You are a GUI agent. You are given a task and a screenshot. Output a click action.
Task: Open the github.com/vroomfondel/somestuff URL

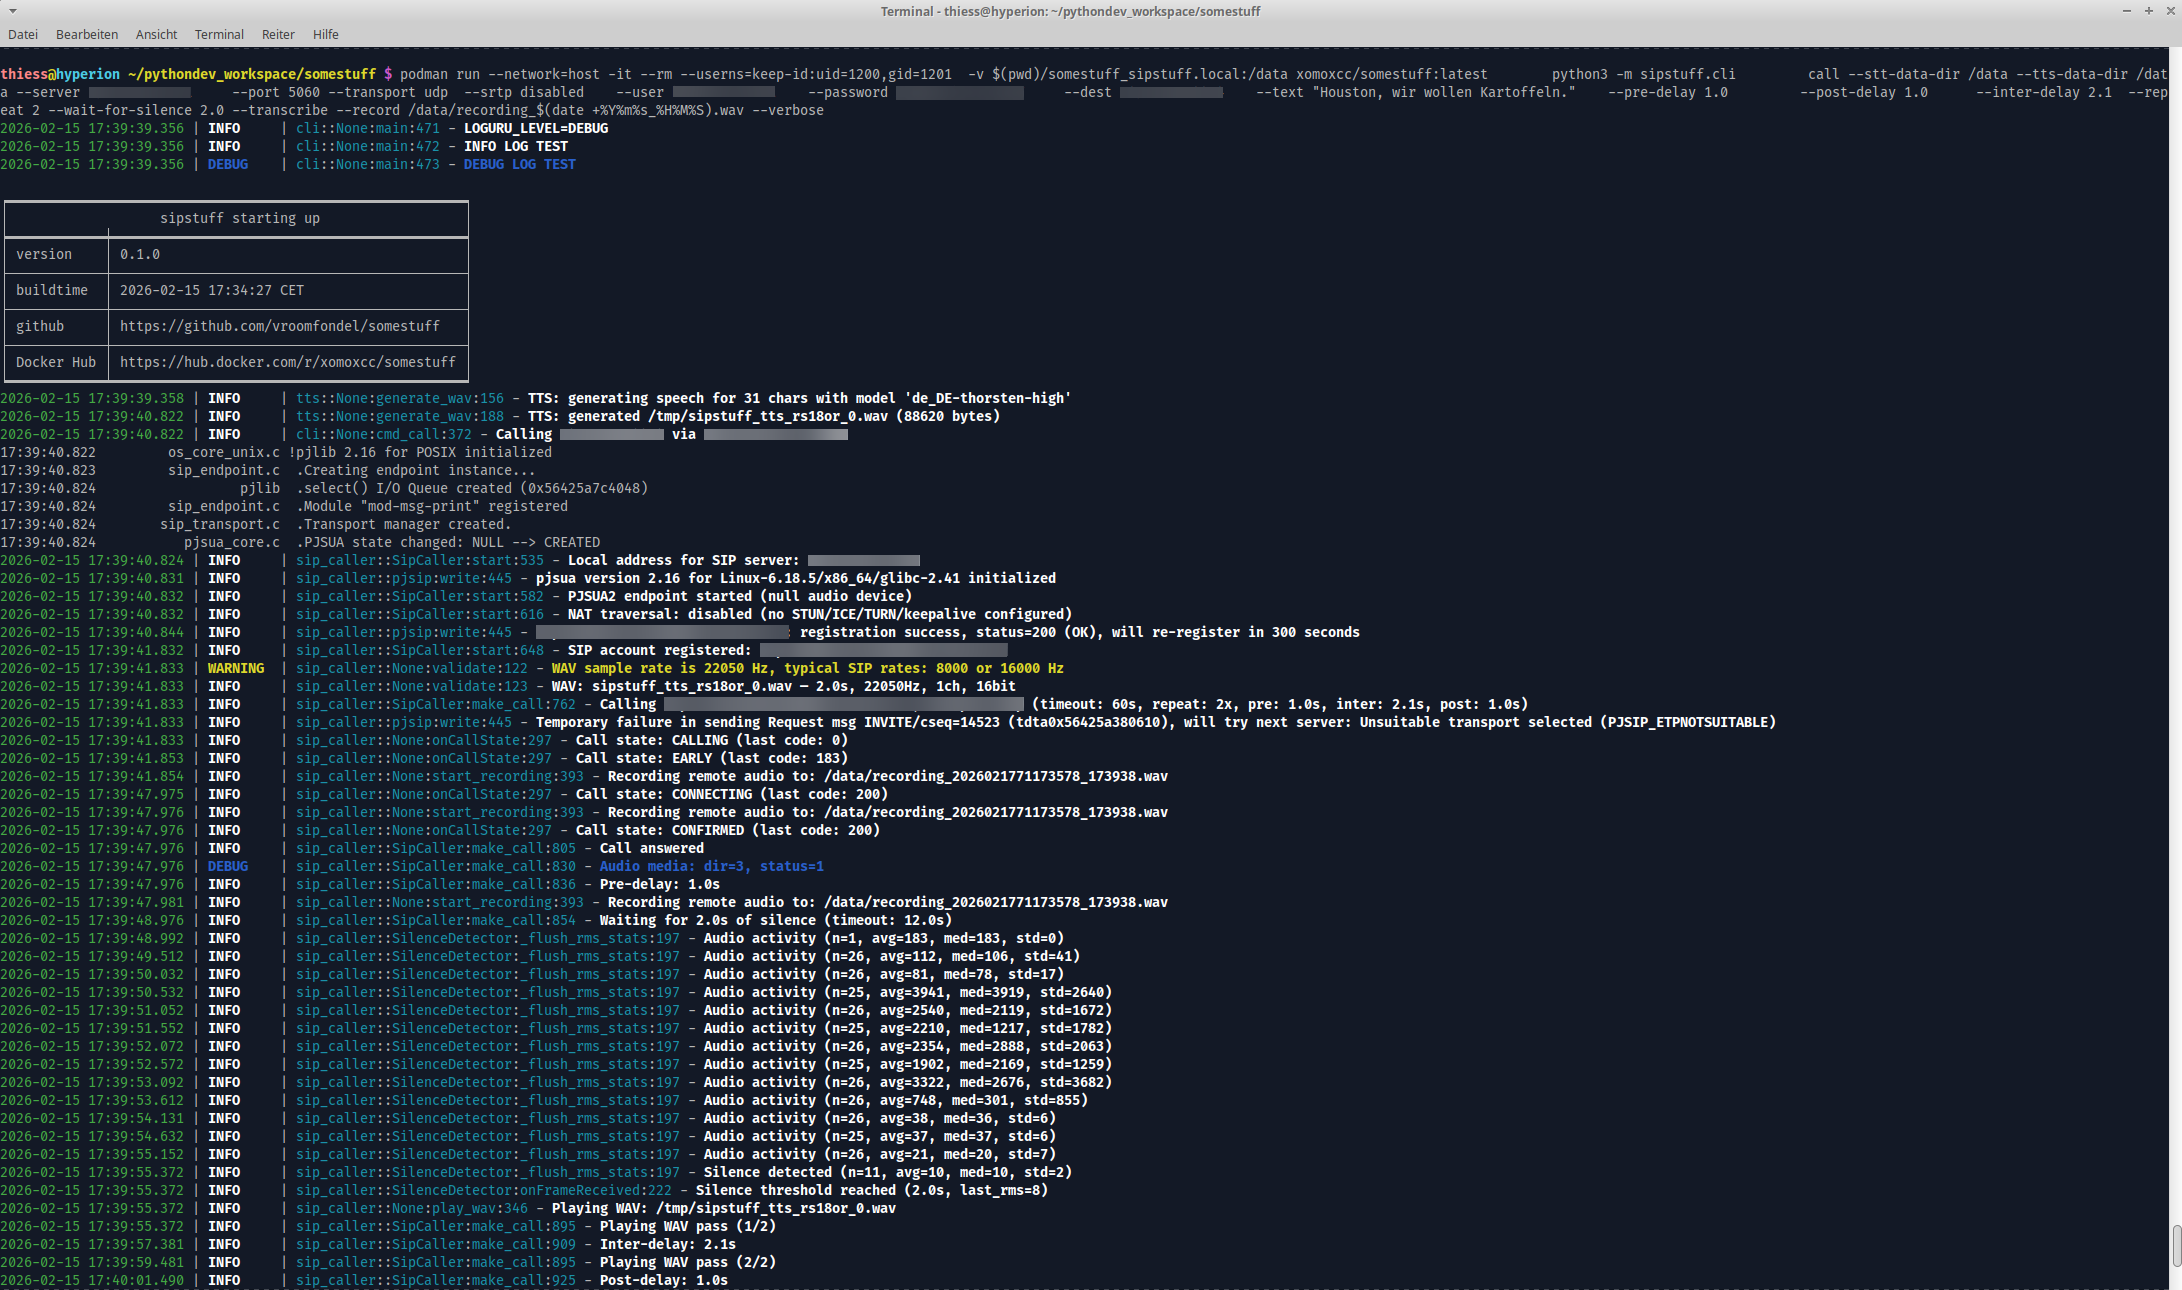279,326
